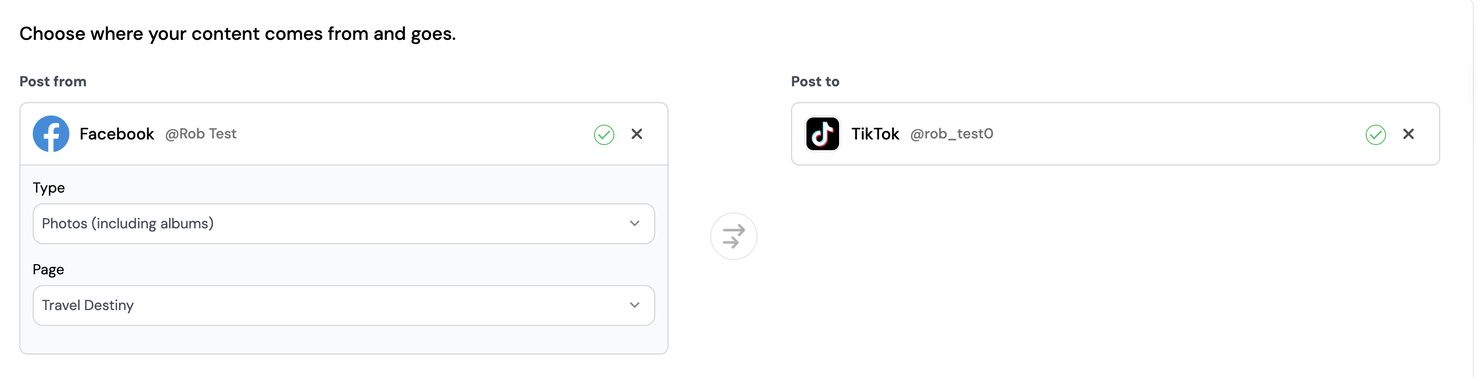Click the swap direction arrows icon
The height and width of the screenshot is (377, 1478).
point(734,236)
